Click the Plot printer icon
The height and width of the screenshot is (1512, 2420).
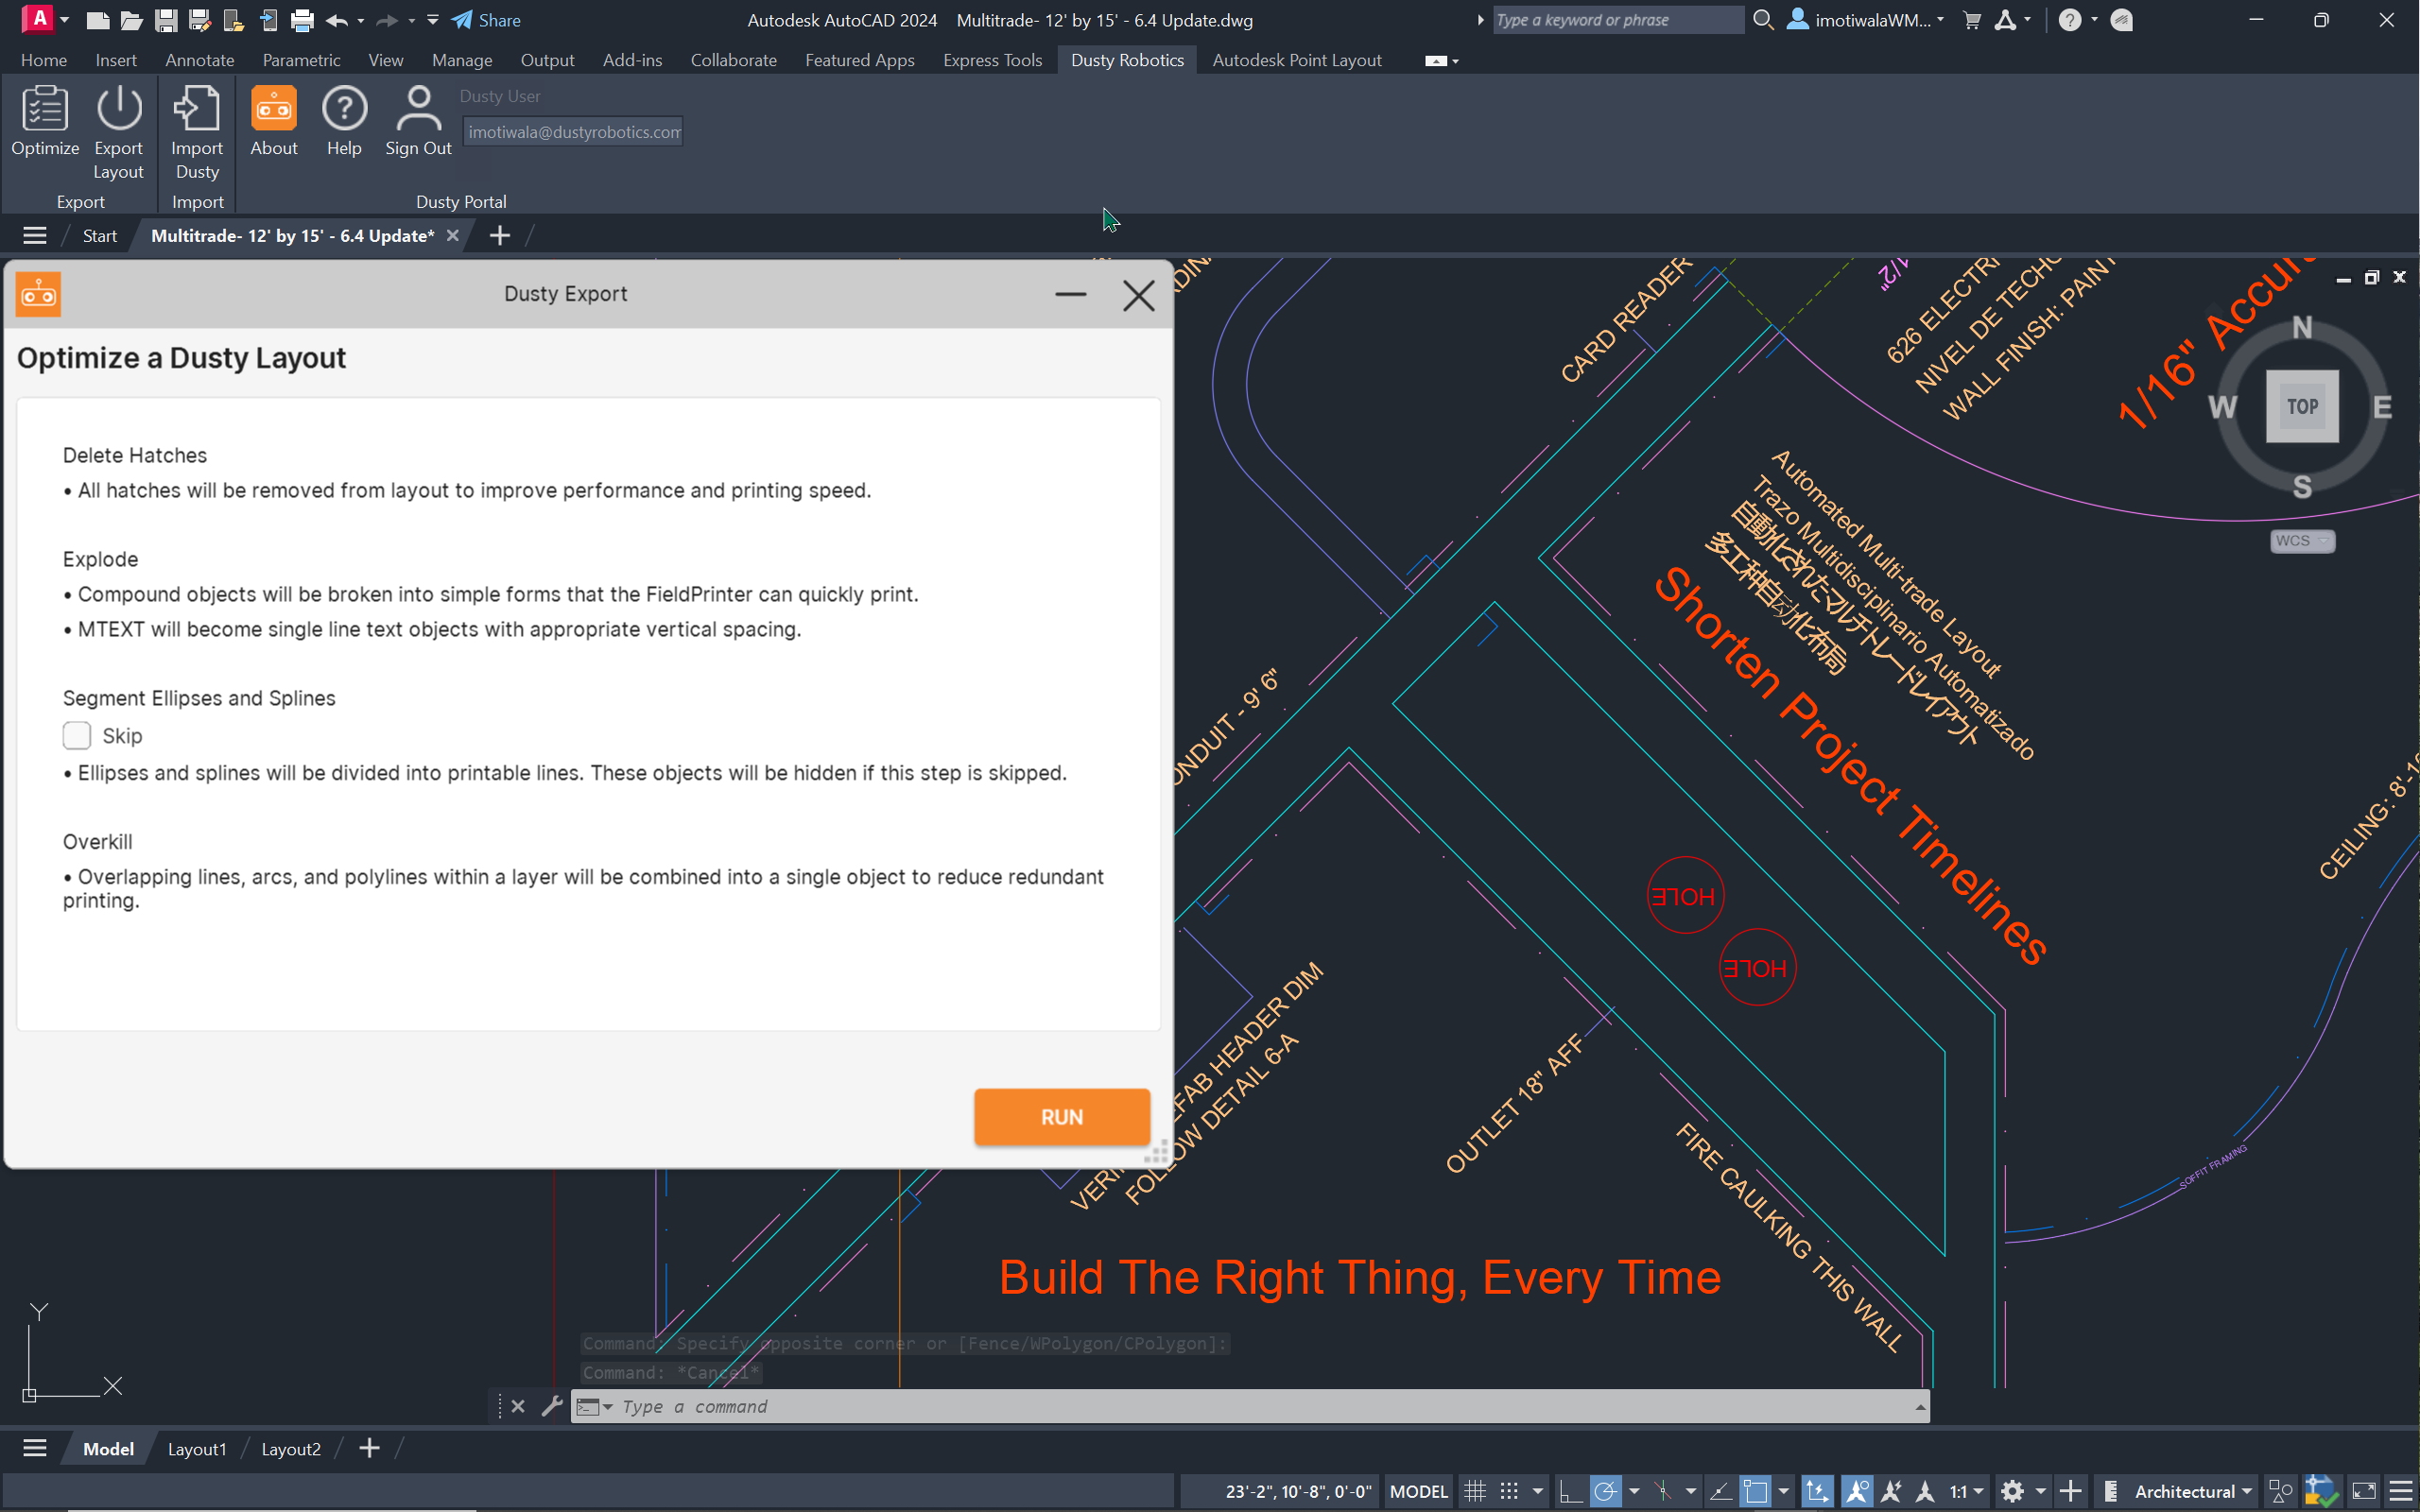[302, 20]
